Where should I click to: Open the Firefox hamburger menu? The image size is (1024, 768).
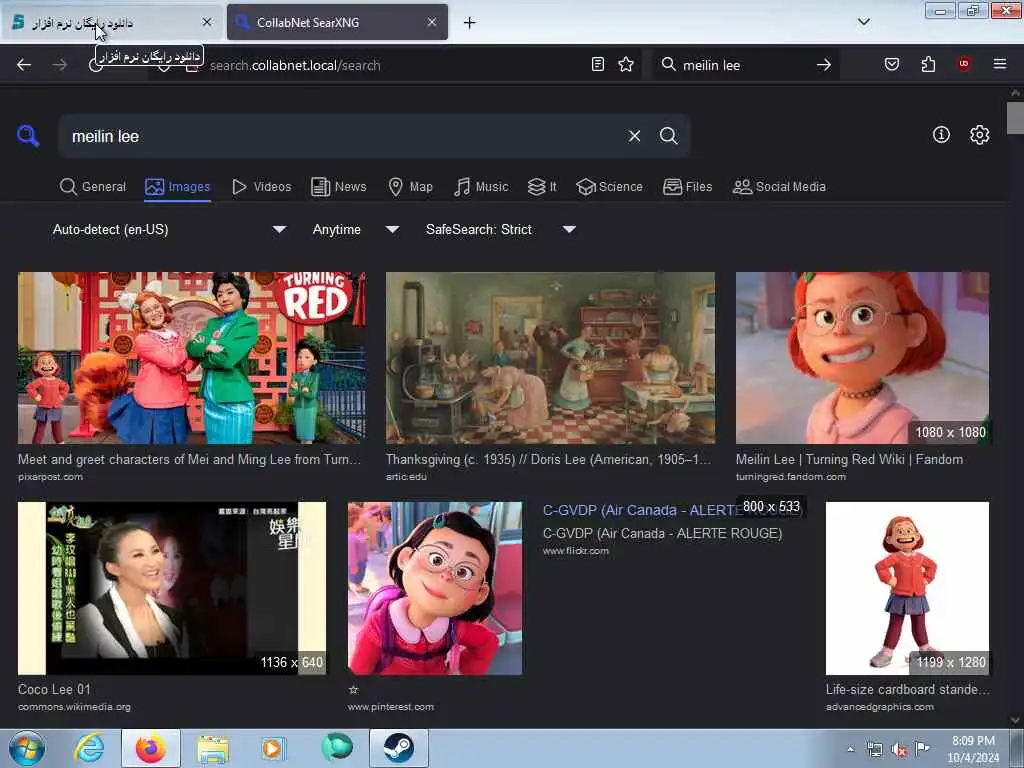(x=999, y=64)
